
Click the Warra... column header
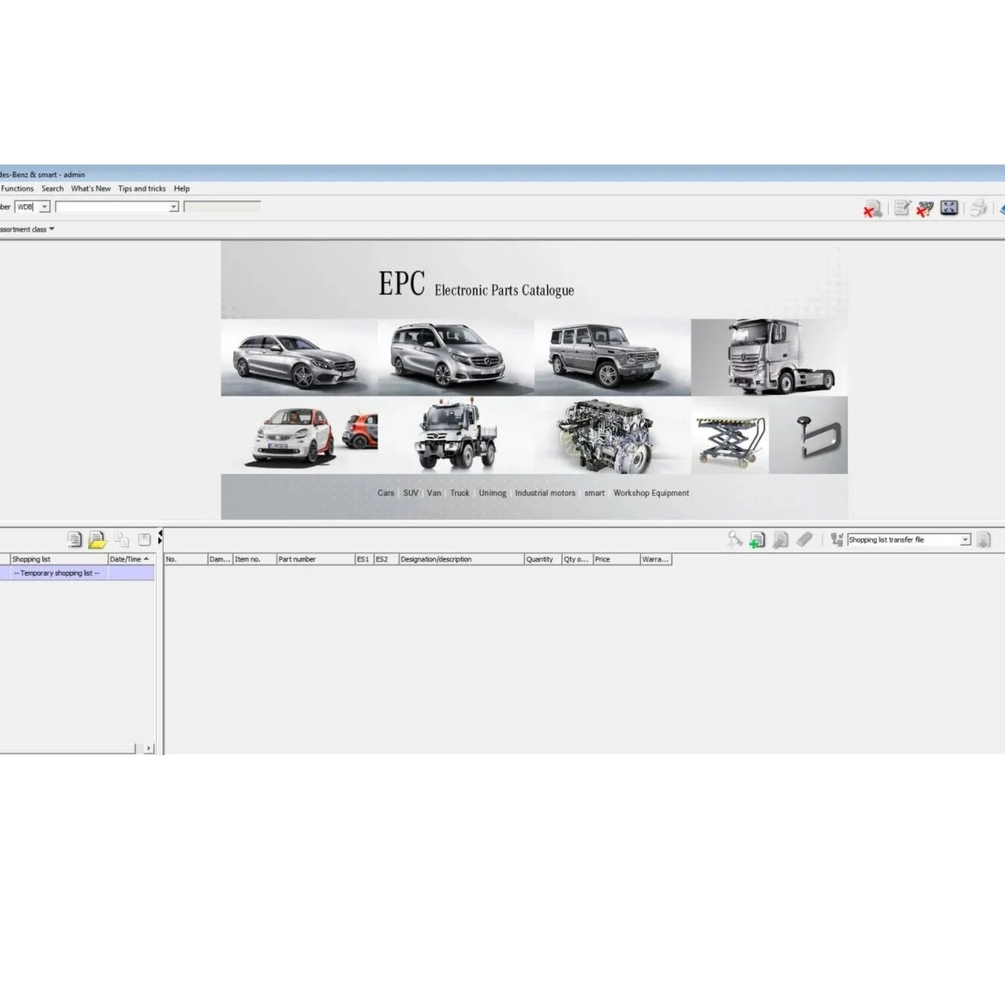656,559
